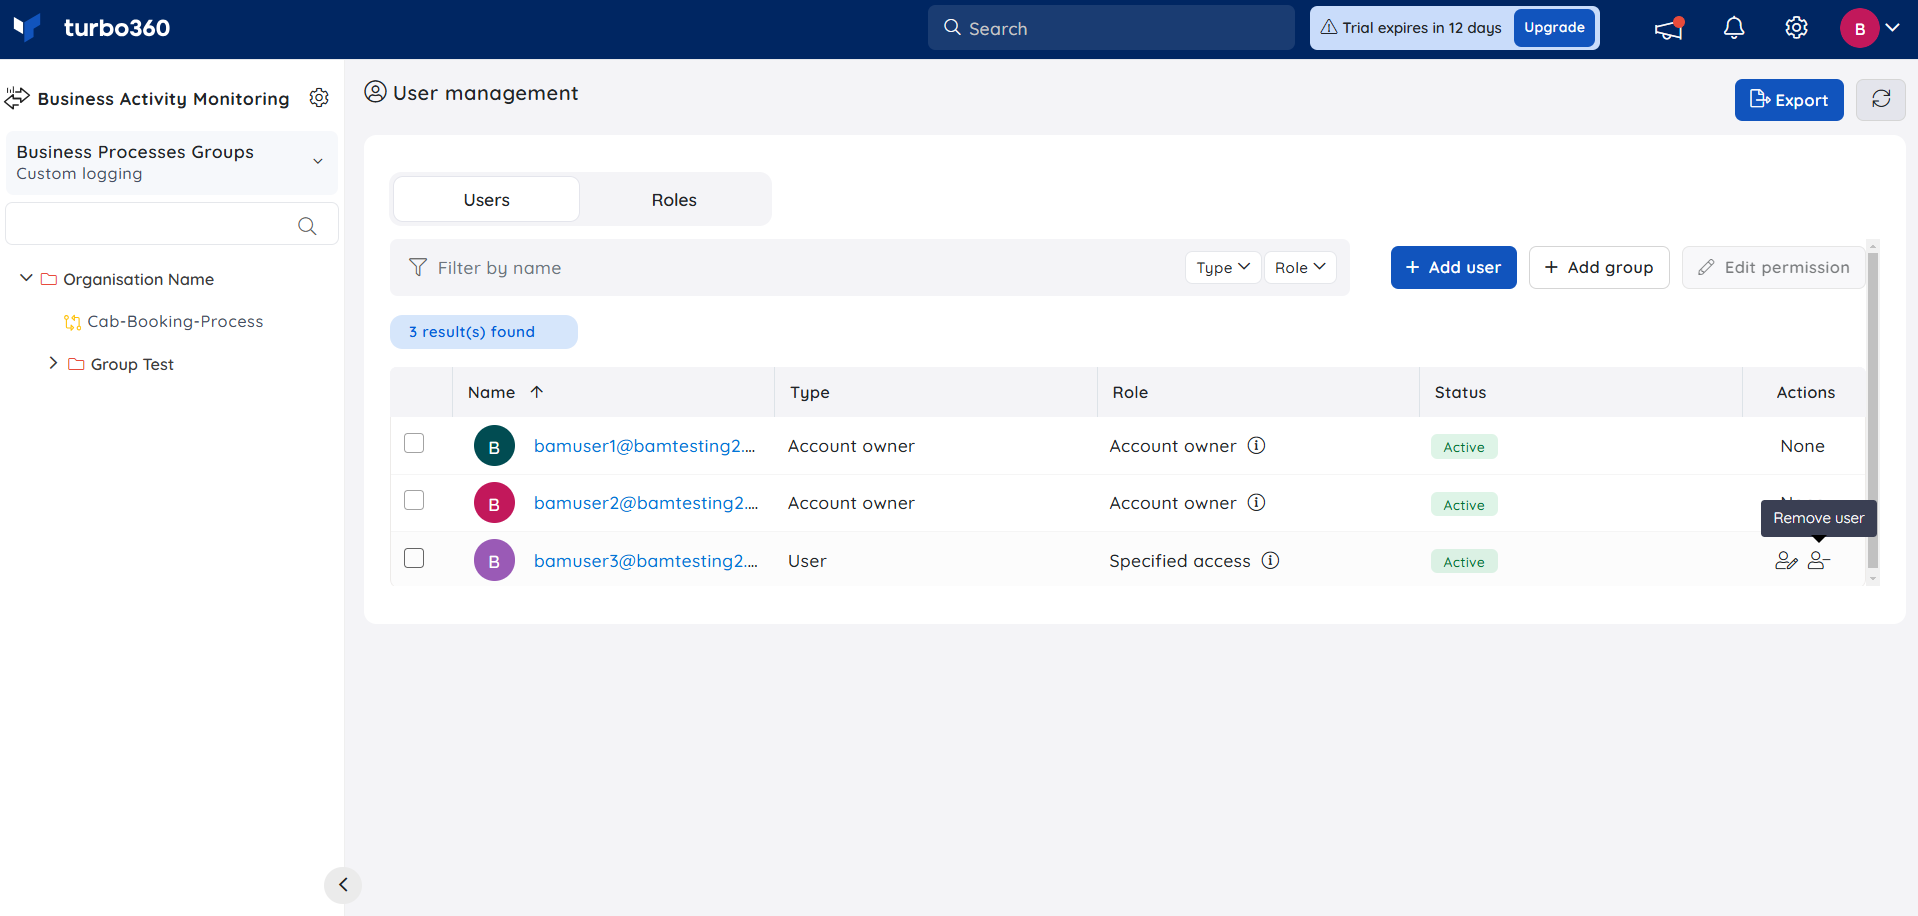Click the Upgrade button

pyautogui.click(x=1554, y=27)
